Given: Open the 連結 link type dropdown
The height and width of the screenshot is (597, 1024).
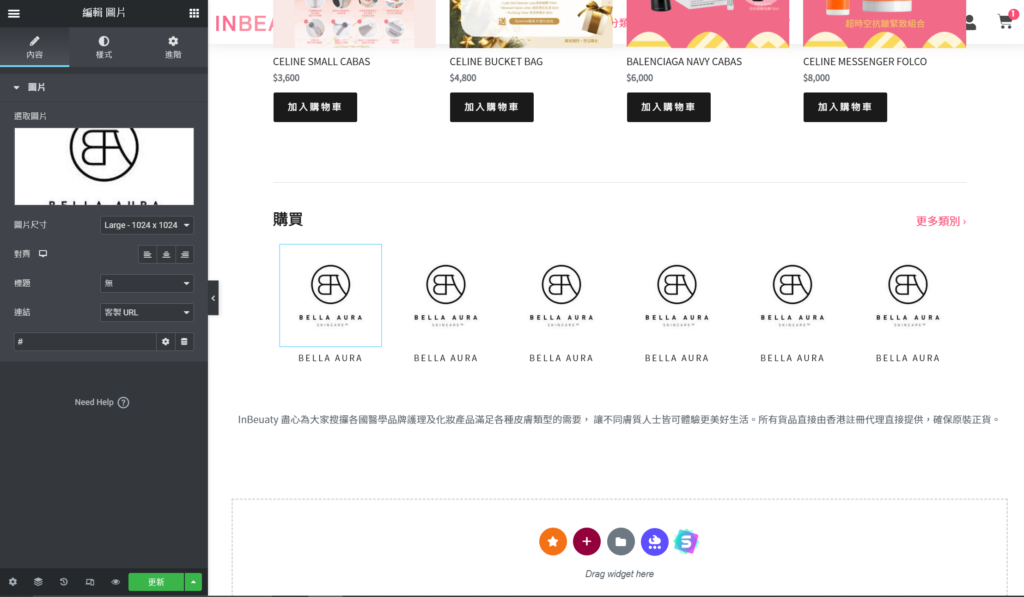Looking at the screenshot, I should click(x=147, y=312).
